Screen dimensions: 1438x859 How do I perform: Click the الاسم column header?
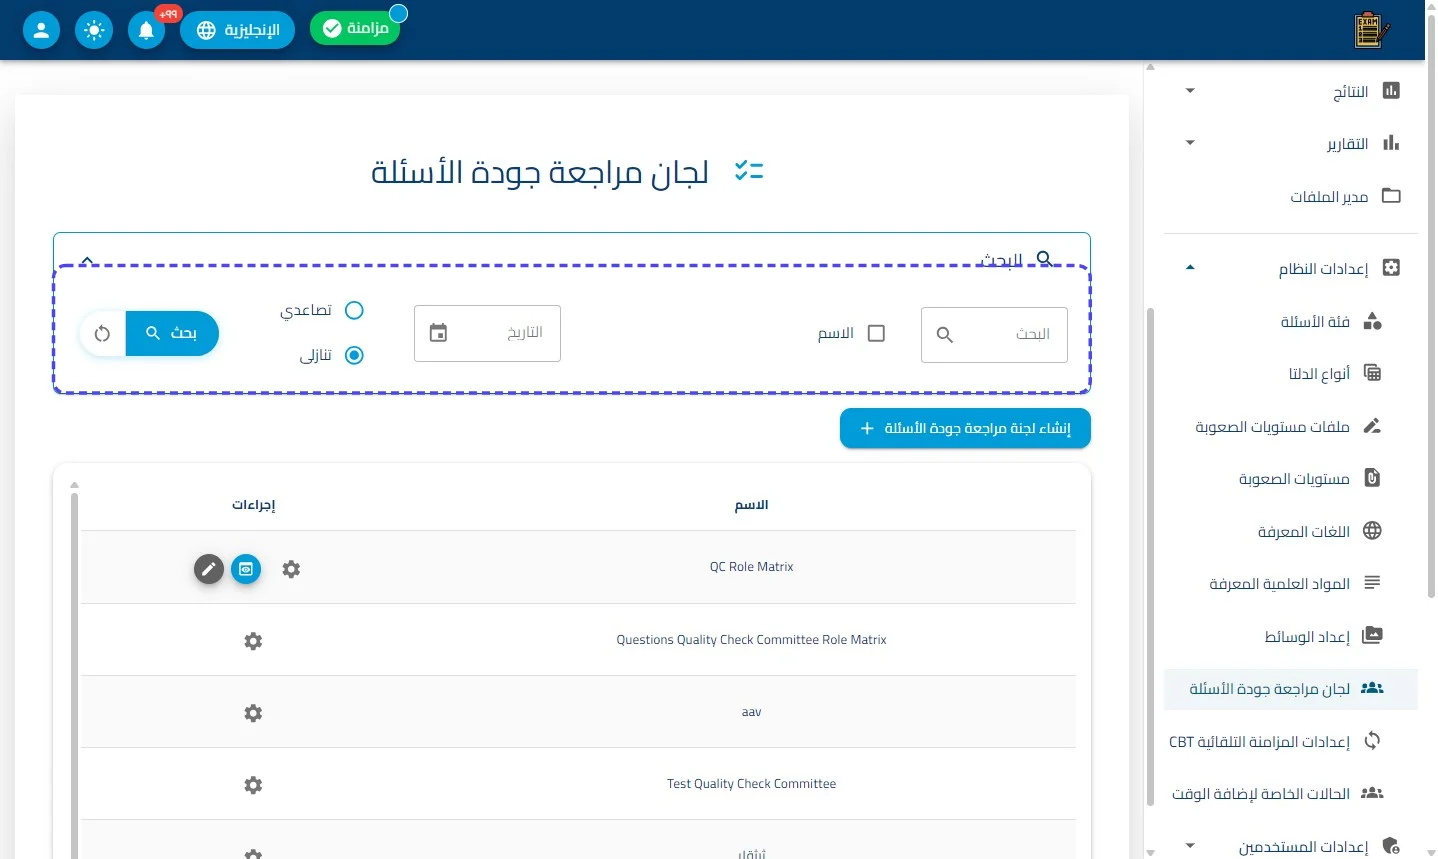[751, 505]
